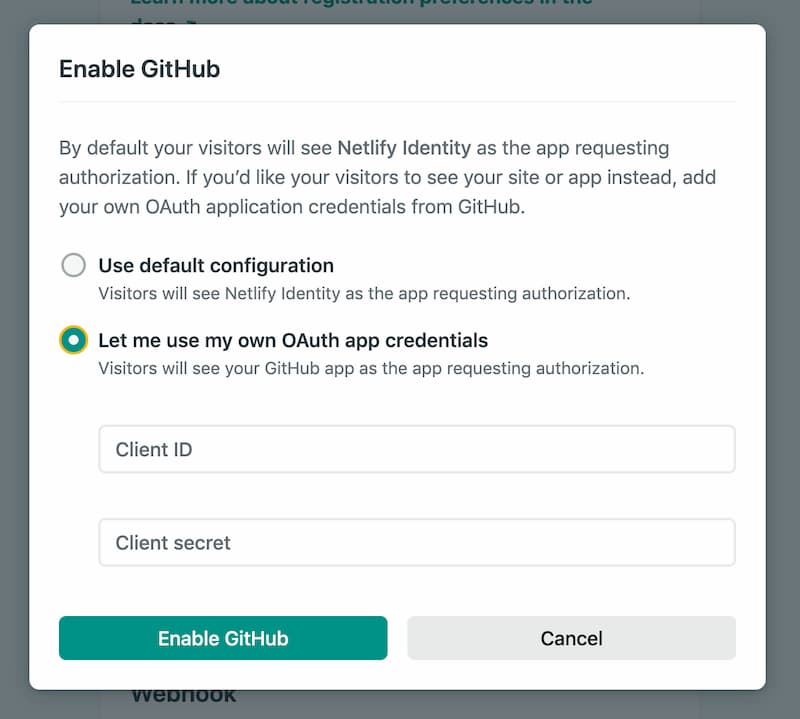This screenshot has height=719, width=800.
Task: Open the partially hidden "Learn more" docs link
Action: 360,6
